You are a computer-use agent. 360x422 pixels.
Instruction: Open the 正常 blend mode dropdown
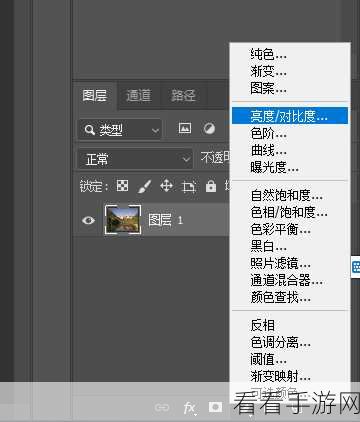pyautogui.click(x=135, y=159)
